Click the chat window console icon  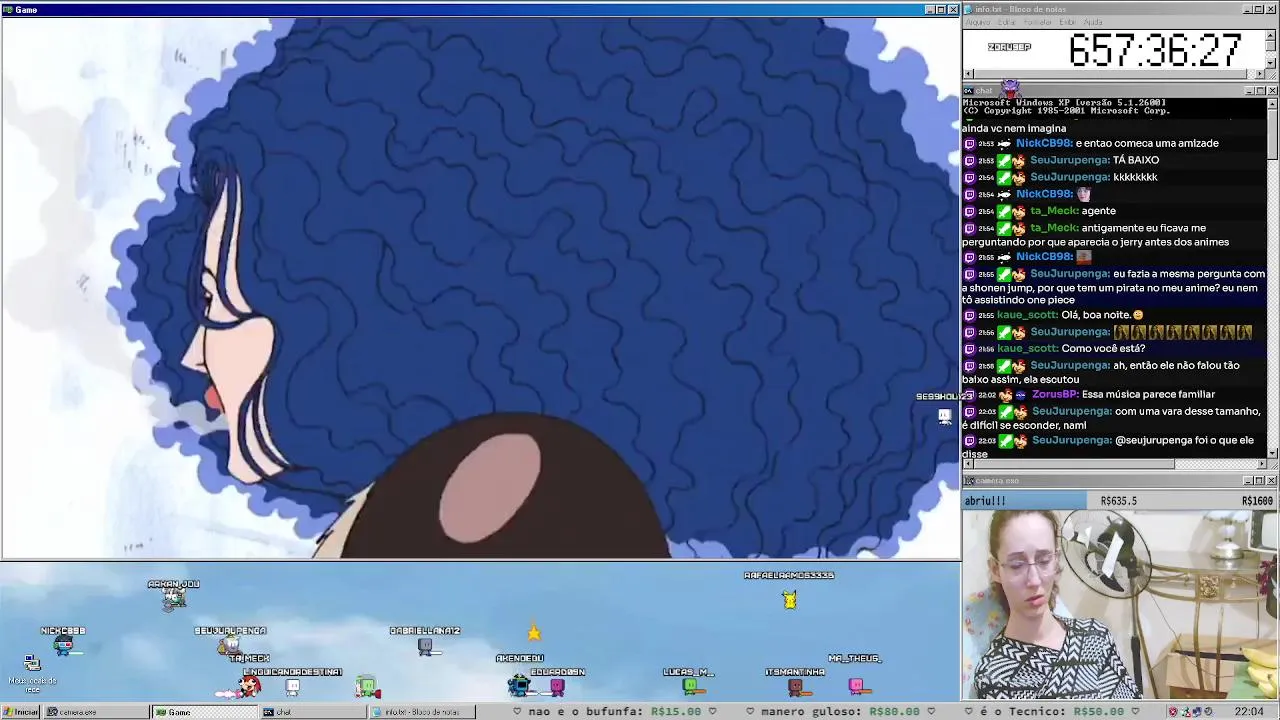(969, 91)
